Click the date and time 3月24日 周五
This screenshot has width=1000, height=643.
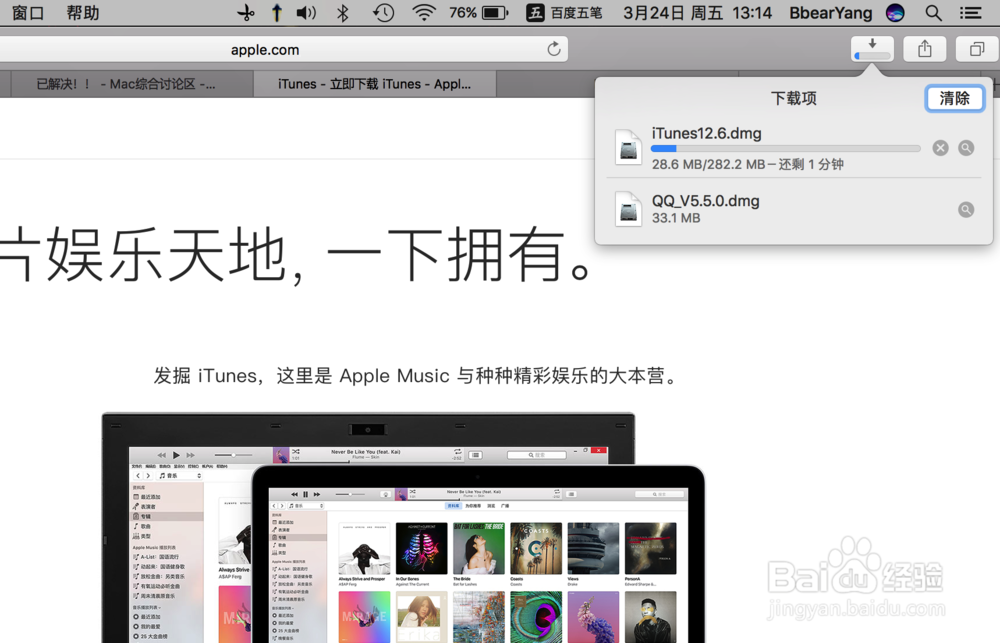tap(697, 13)
